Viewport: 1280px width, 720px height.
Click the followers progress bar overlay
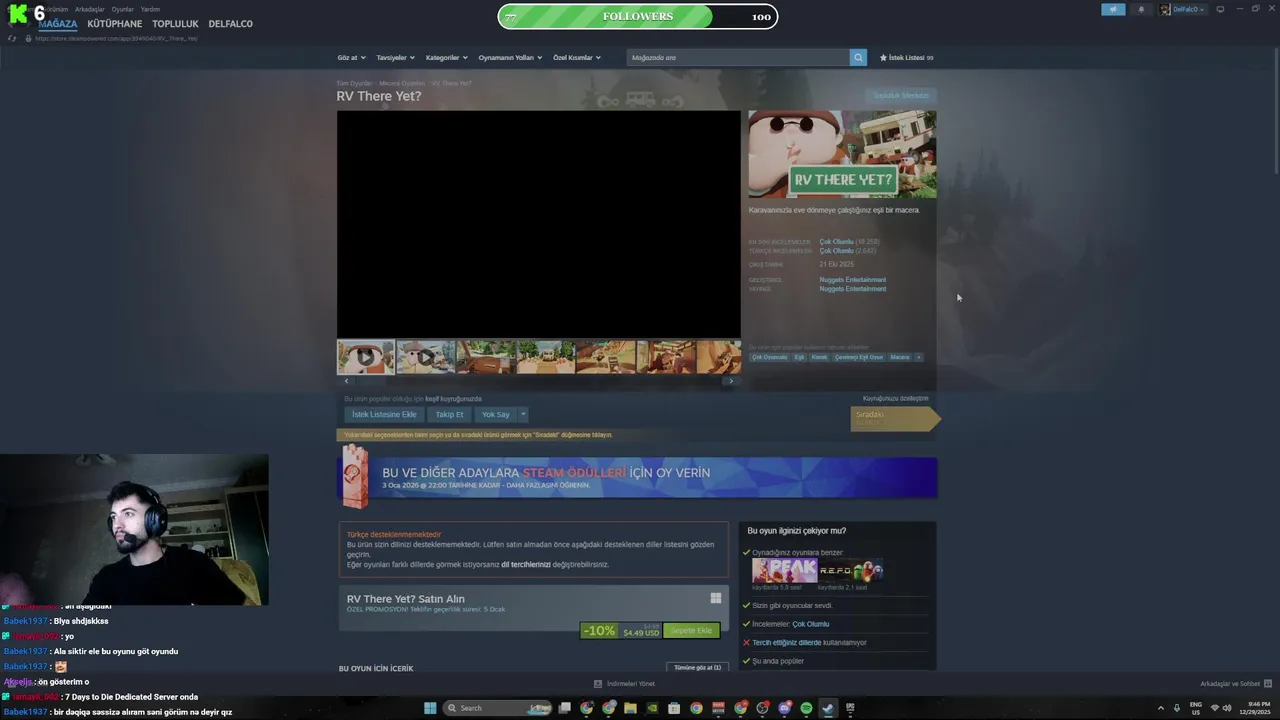pyautogui.click(x=637, y=16)
